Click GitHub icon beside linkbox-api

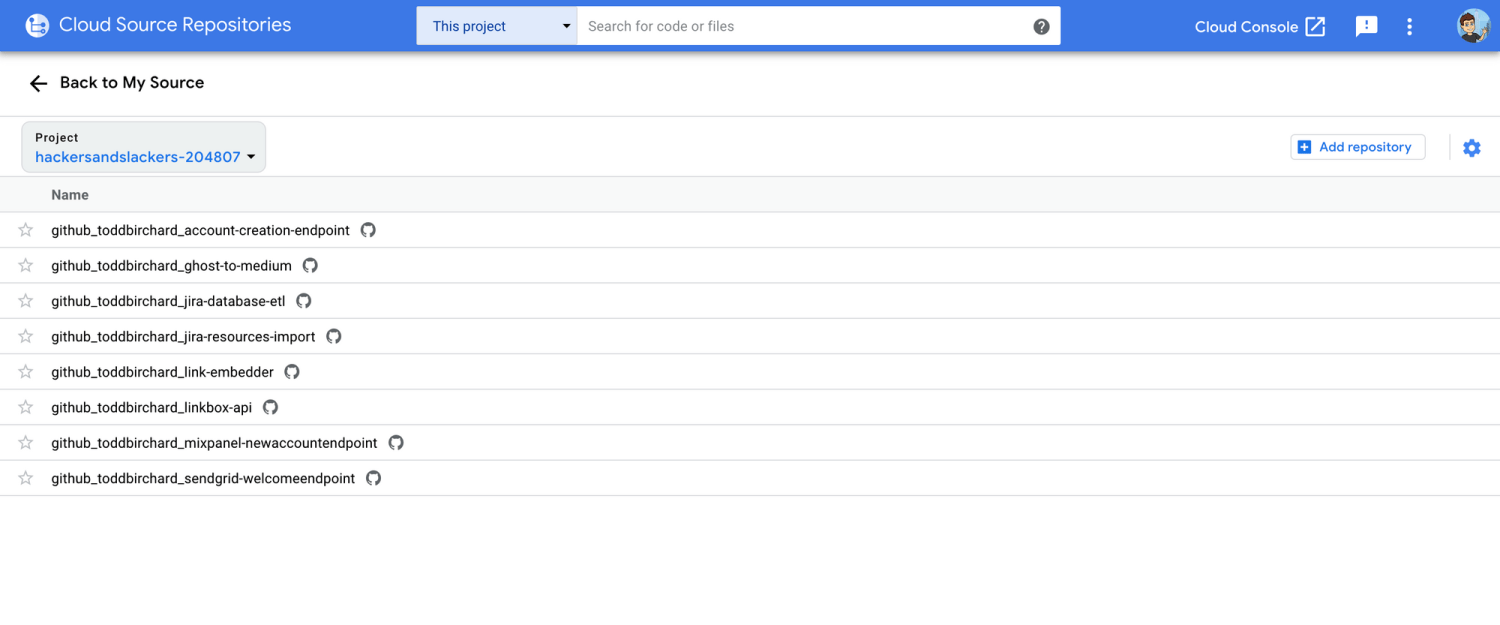tap(270, 407)
